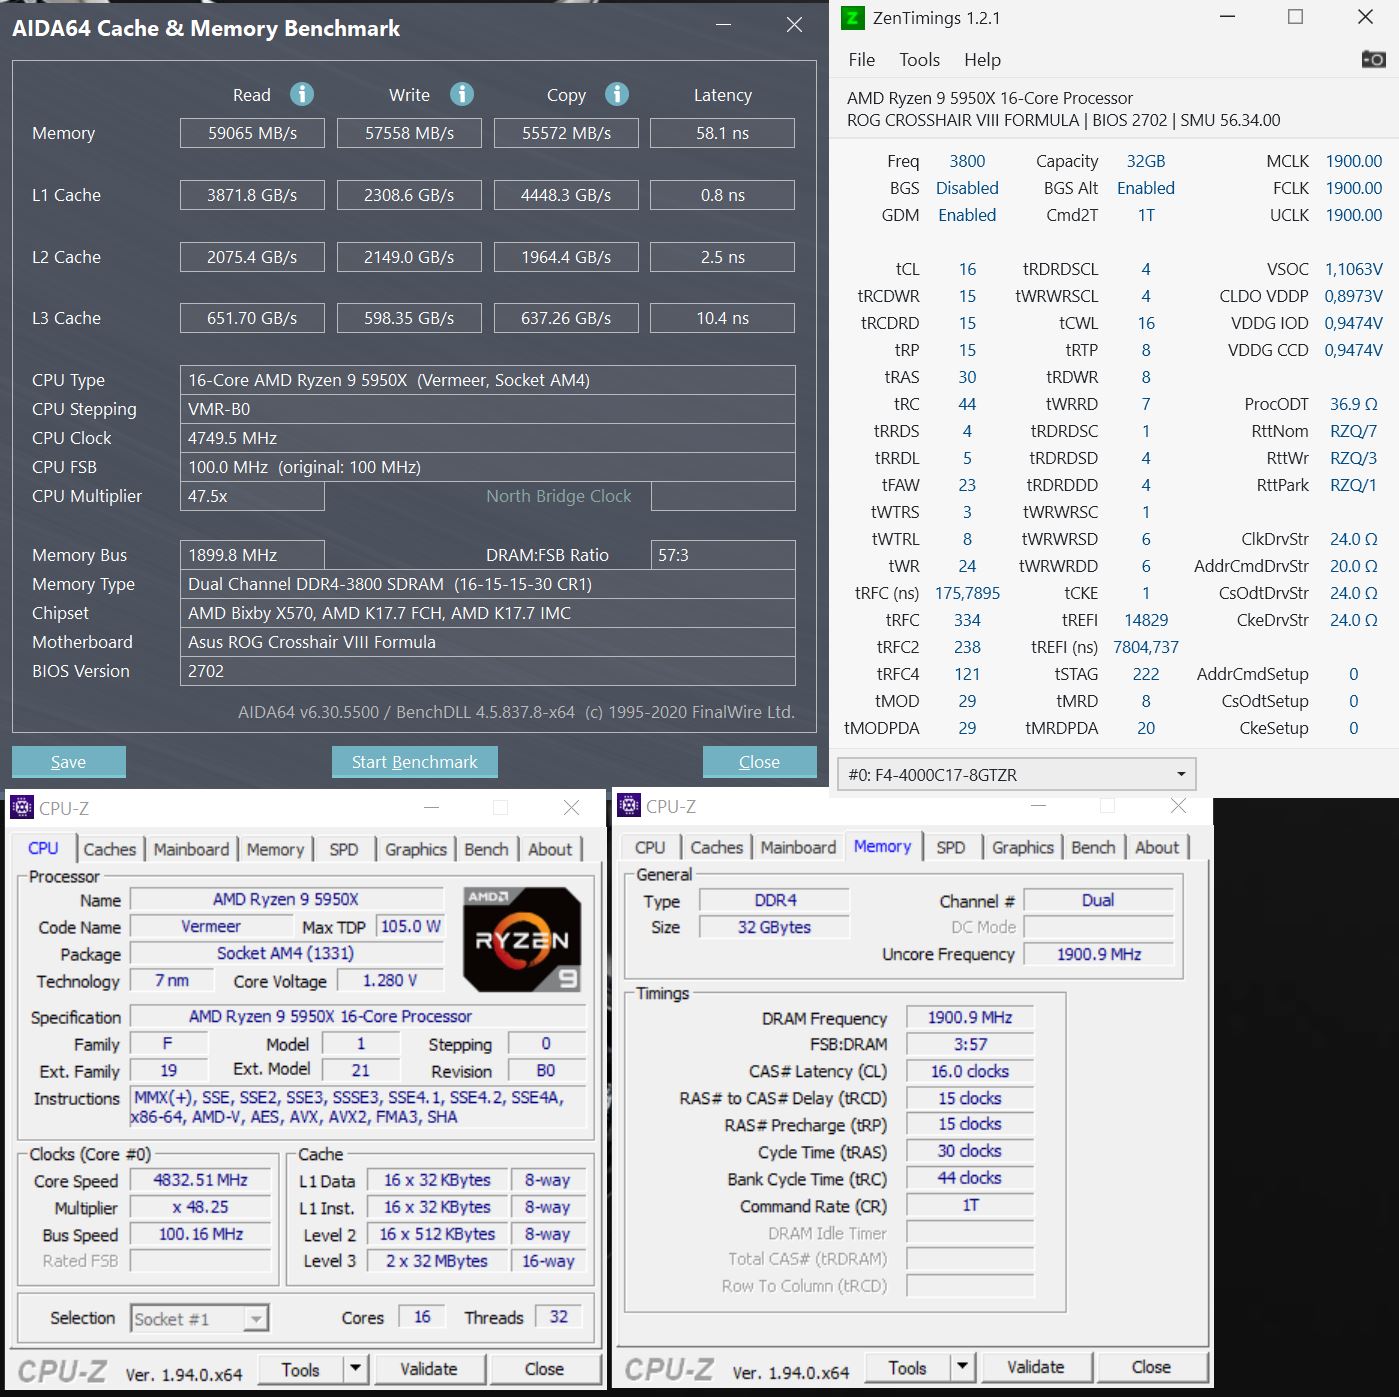
Task: Click Validate in right CPU-Z window
Action: coord(1035,1366)
